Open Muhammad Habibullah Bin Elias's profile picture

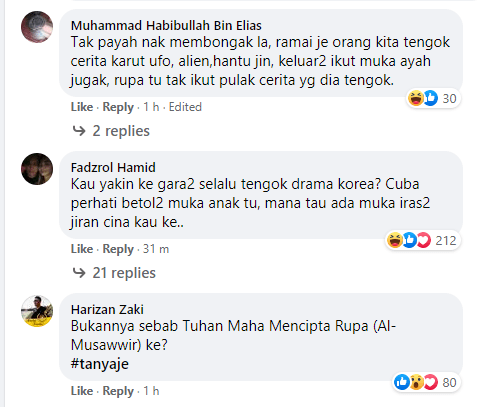click(x=37, y=27)
